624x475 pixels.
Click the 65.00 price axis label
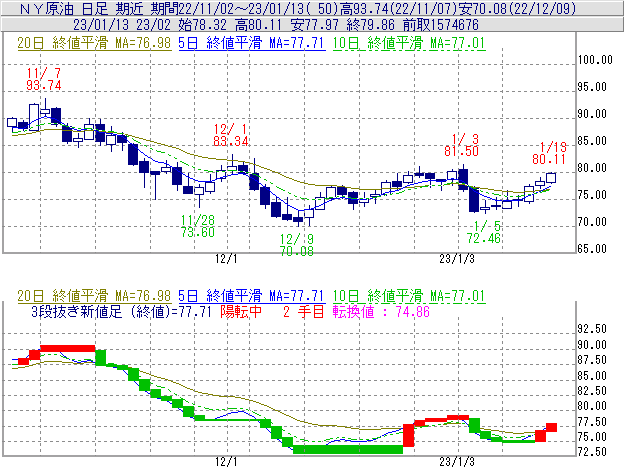point(592,249)
